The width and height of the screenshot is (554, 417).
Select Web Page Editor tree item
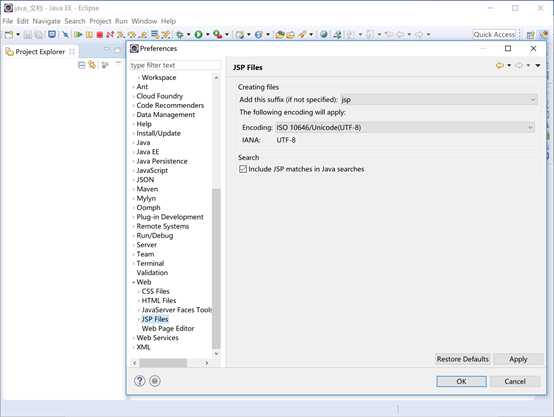tap(168, 328)
